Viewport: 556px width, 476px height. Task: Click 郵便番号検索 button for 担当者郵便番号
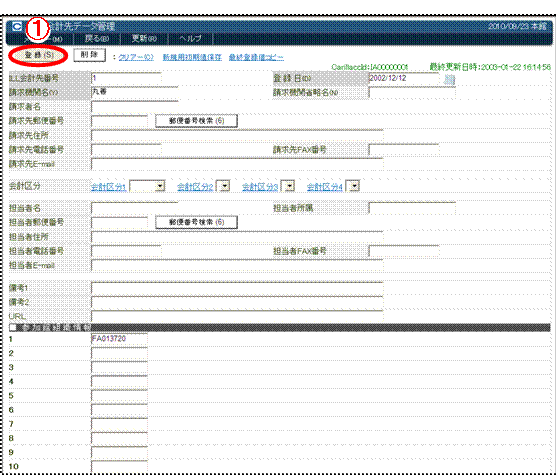pyautogui.click(x=196, y=222)
